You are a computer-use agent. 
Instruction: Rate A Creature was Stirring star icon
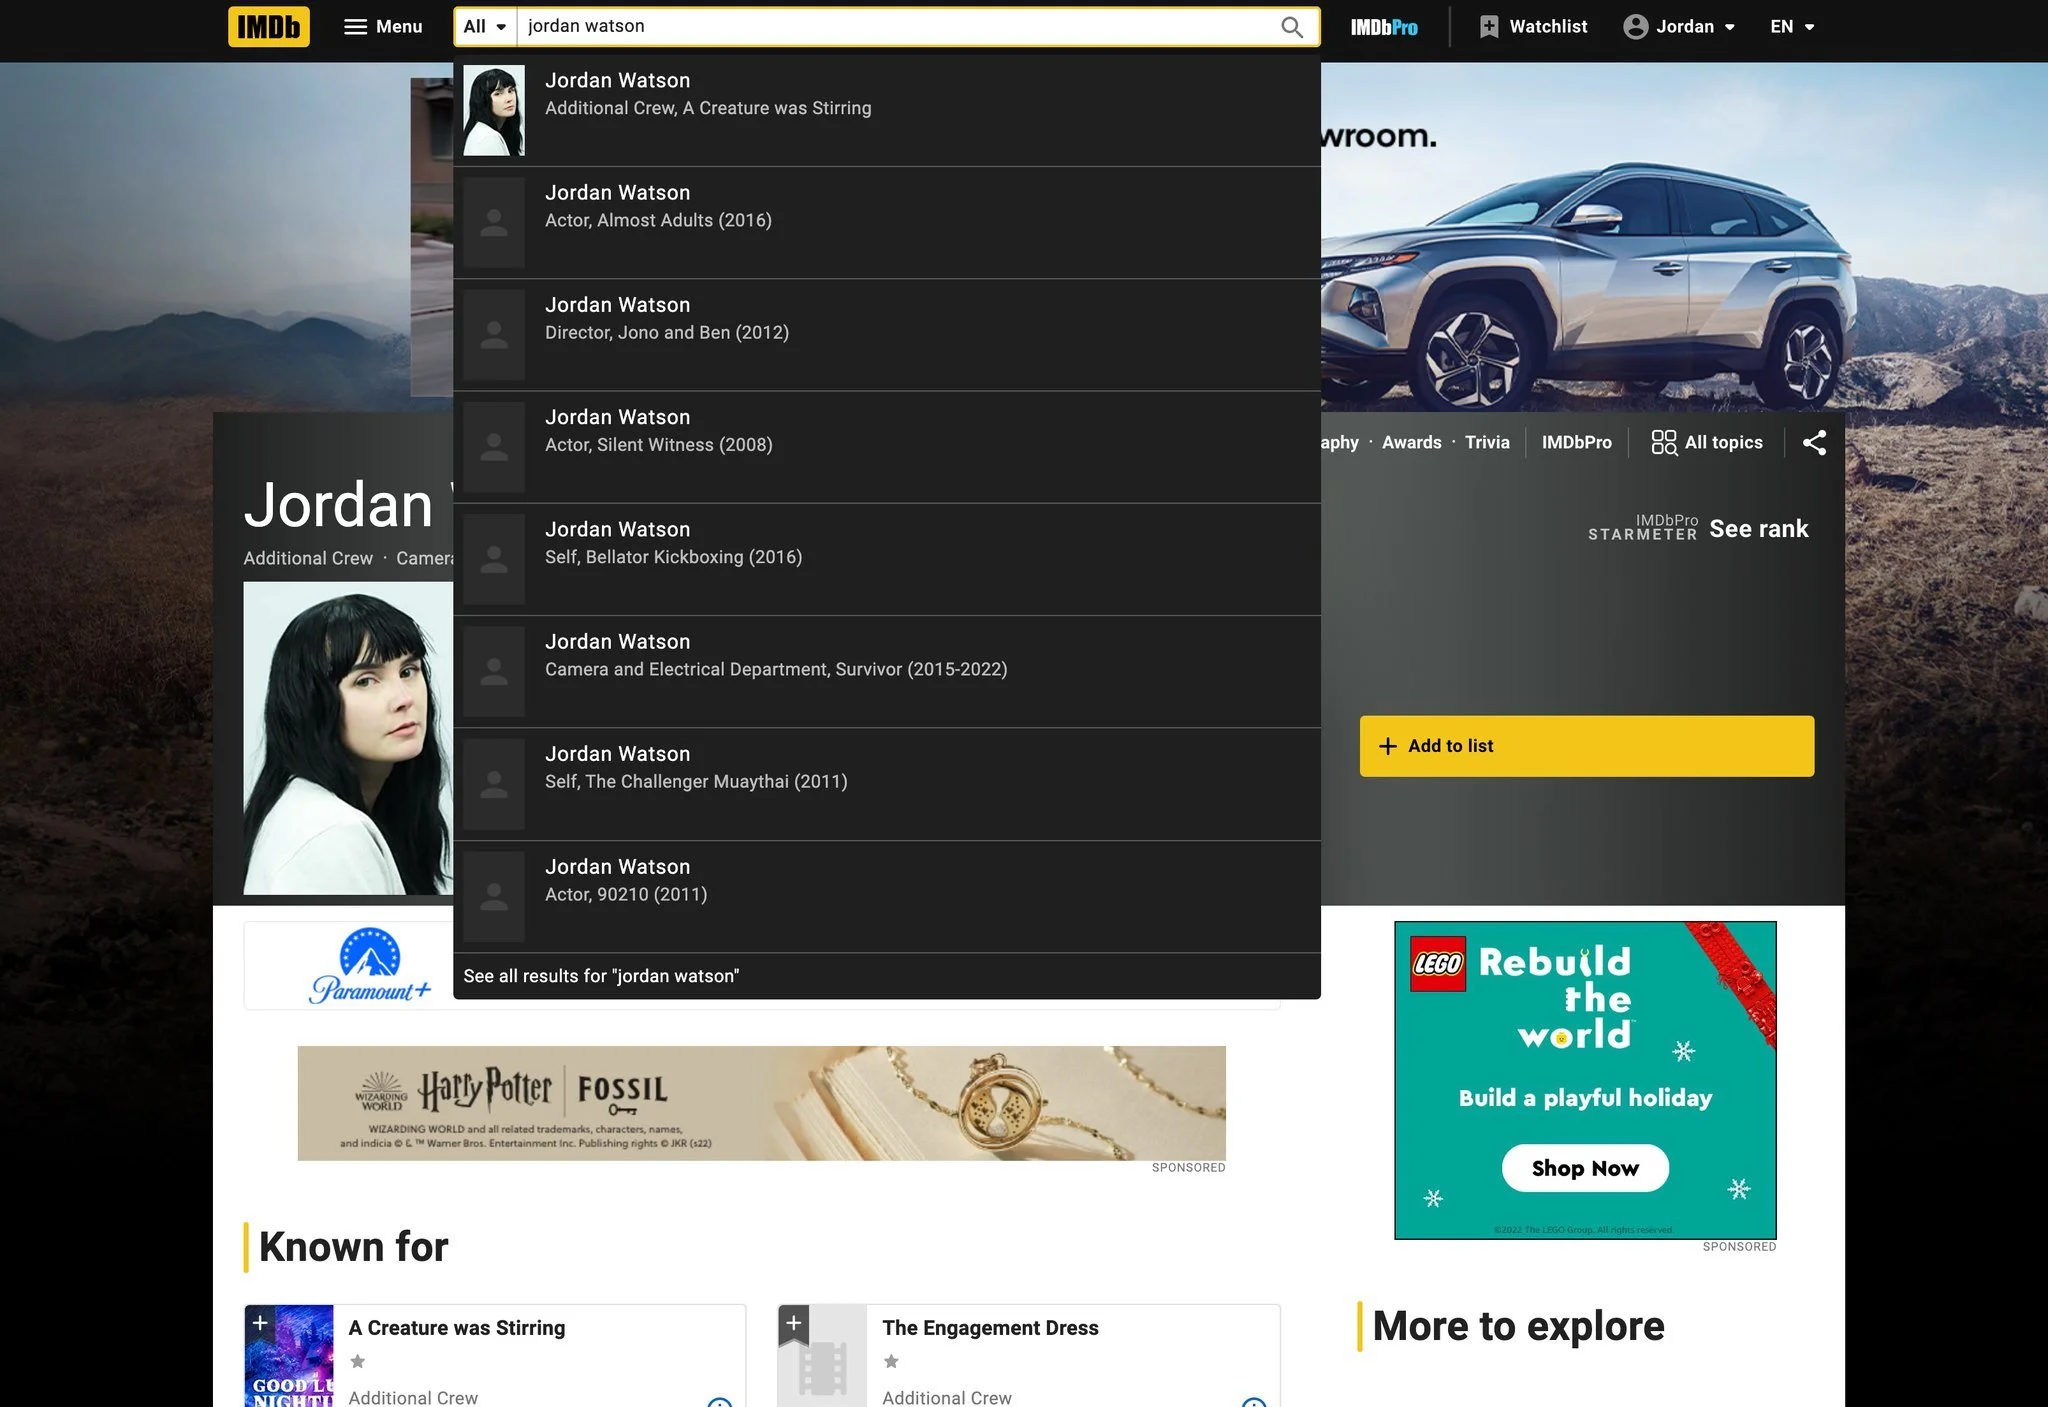click(357, 1361)
